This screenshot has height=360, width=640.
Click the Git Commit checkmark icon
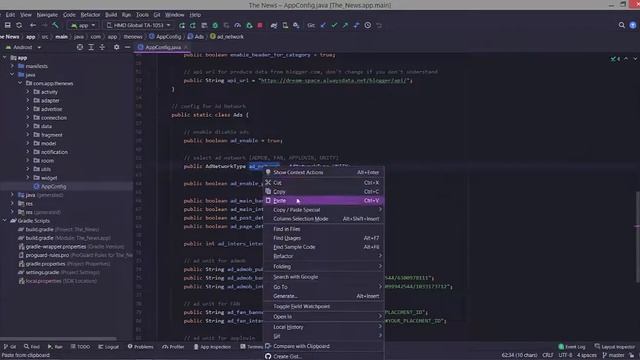334,25
